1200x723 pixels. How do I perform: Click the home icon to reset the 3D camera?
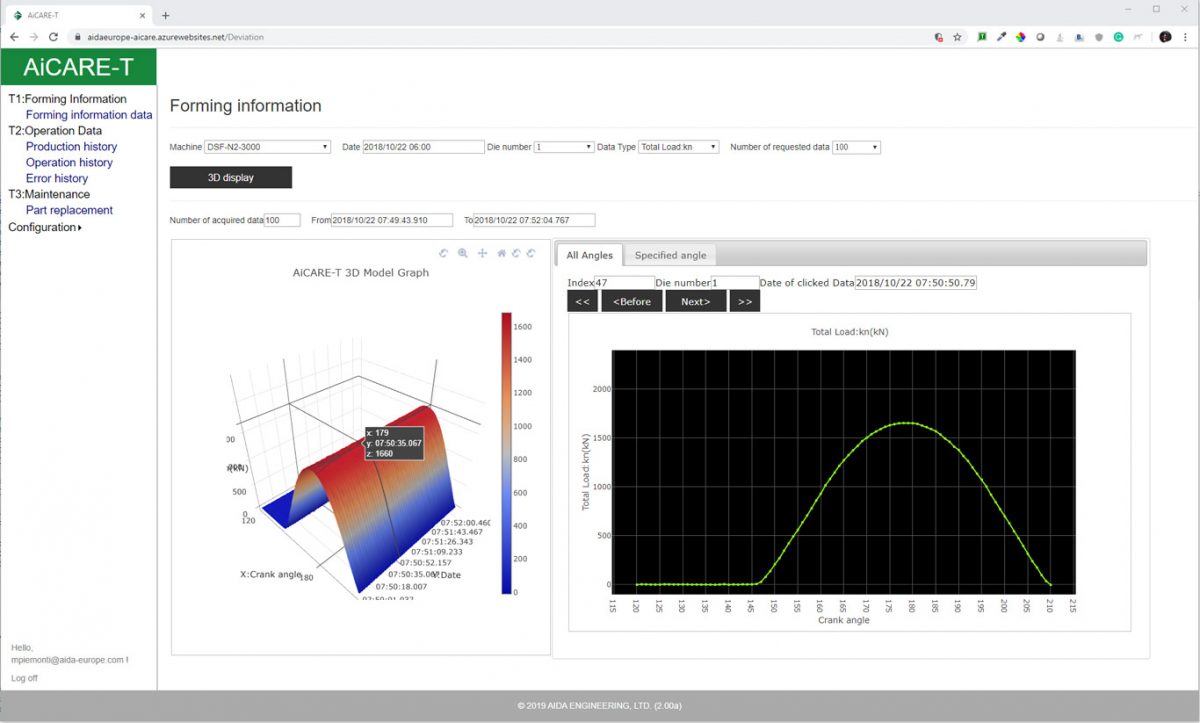point(502,253)
